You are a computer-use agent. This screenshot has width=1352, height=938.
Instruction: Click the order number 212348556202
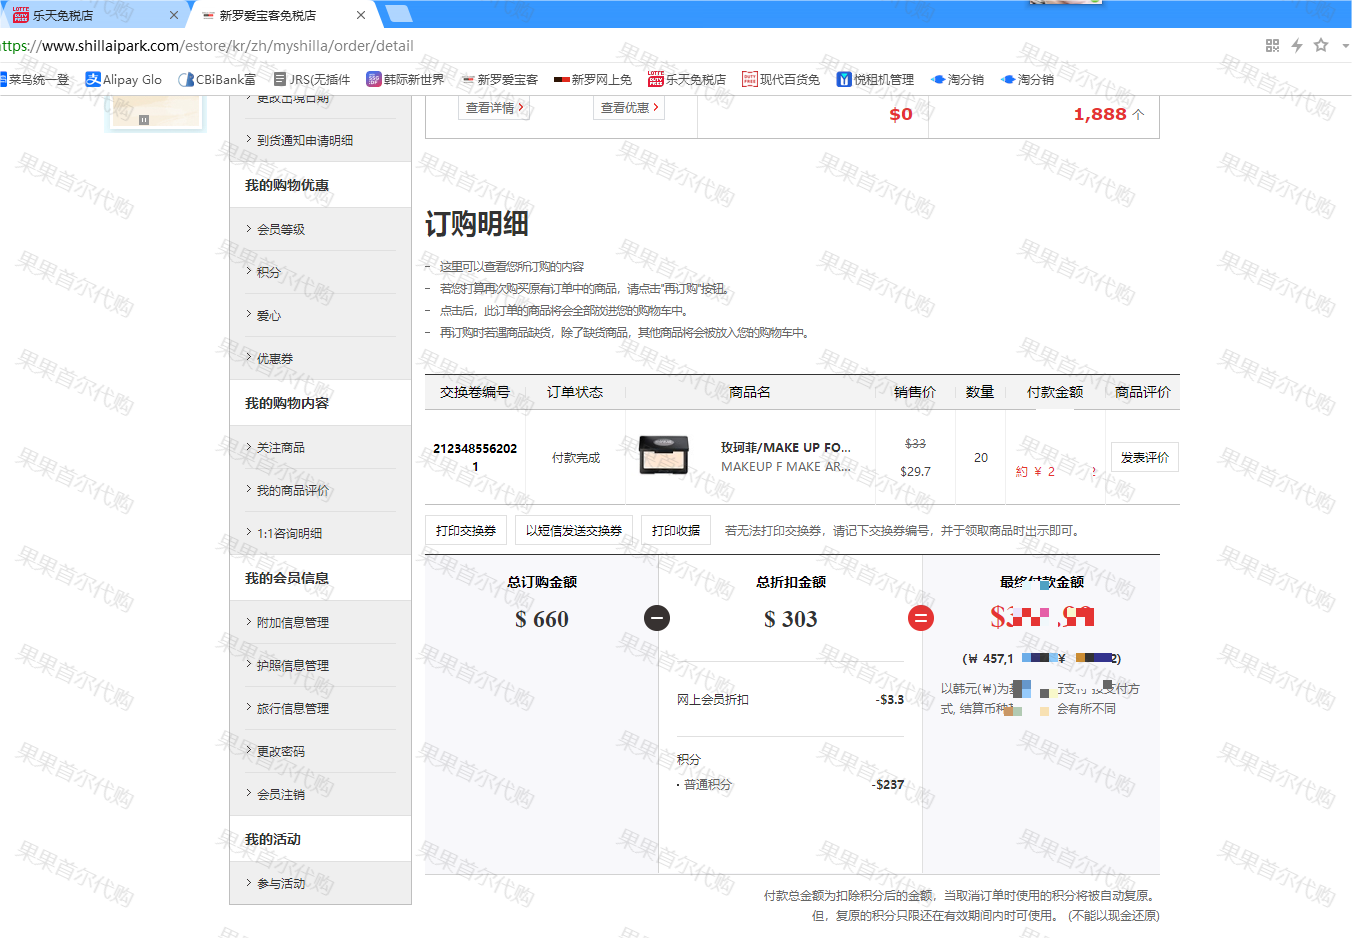point(475,457)
